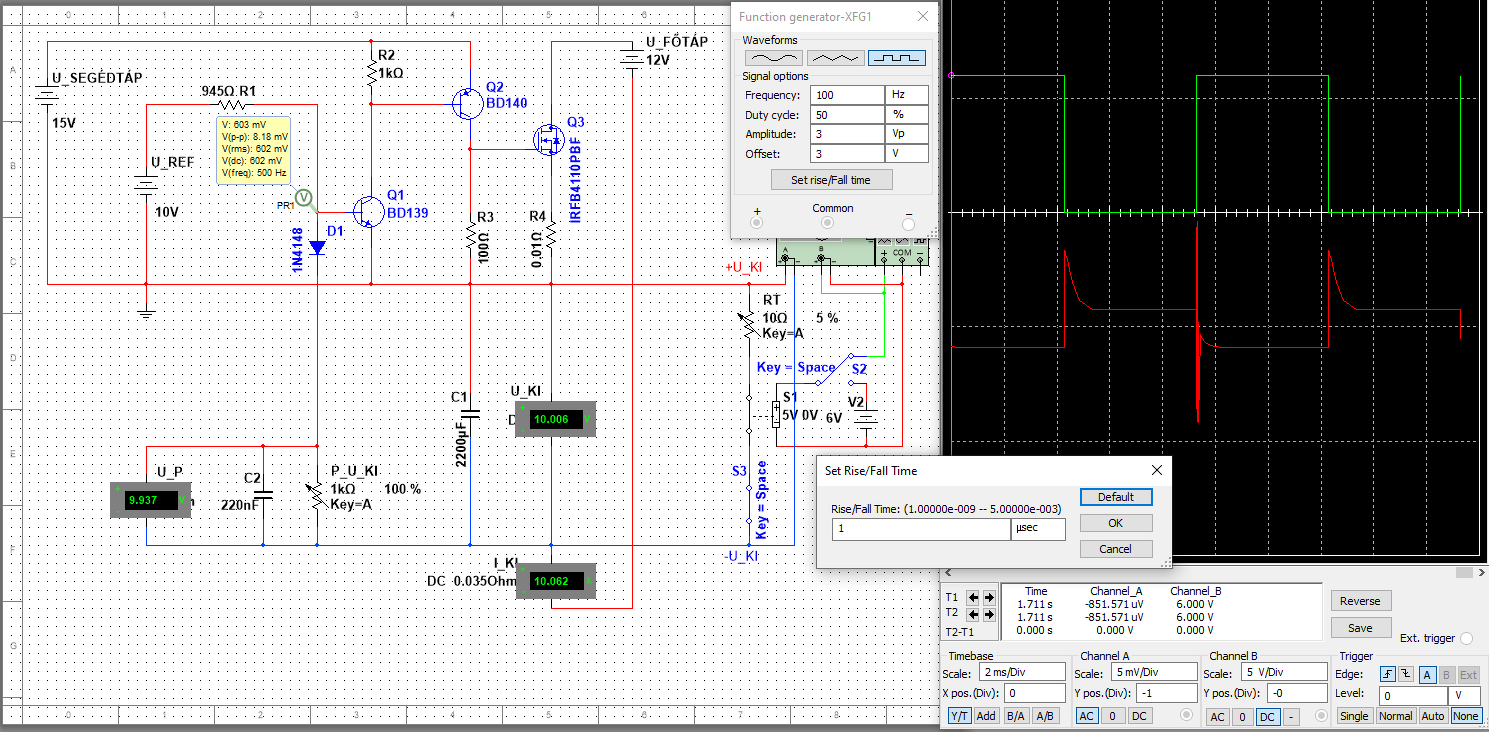This screenshot has width=1489, height=732.
Task: Click the Default button in the dialog
Action: (x=1116, y=497)
